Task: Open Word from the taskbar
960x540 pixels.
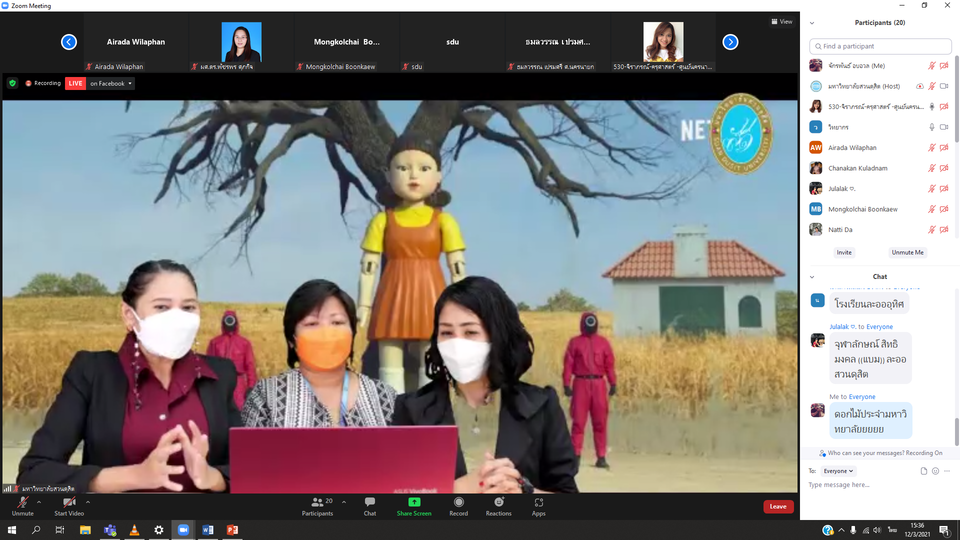Action: [x=208, y=530]
